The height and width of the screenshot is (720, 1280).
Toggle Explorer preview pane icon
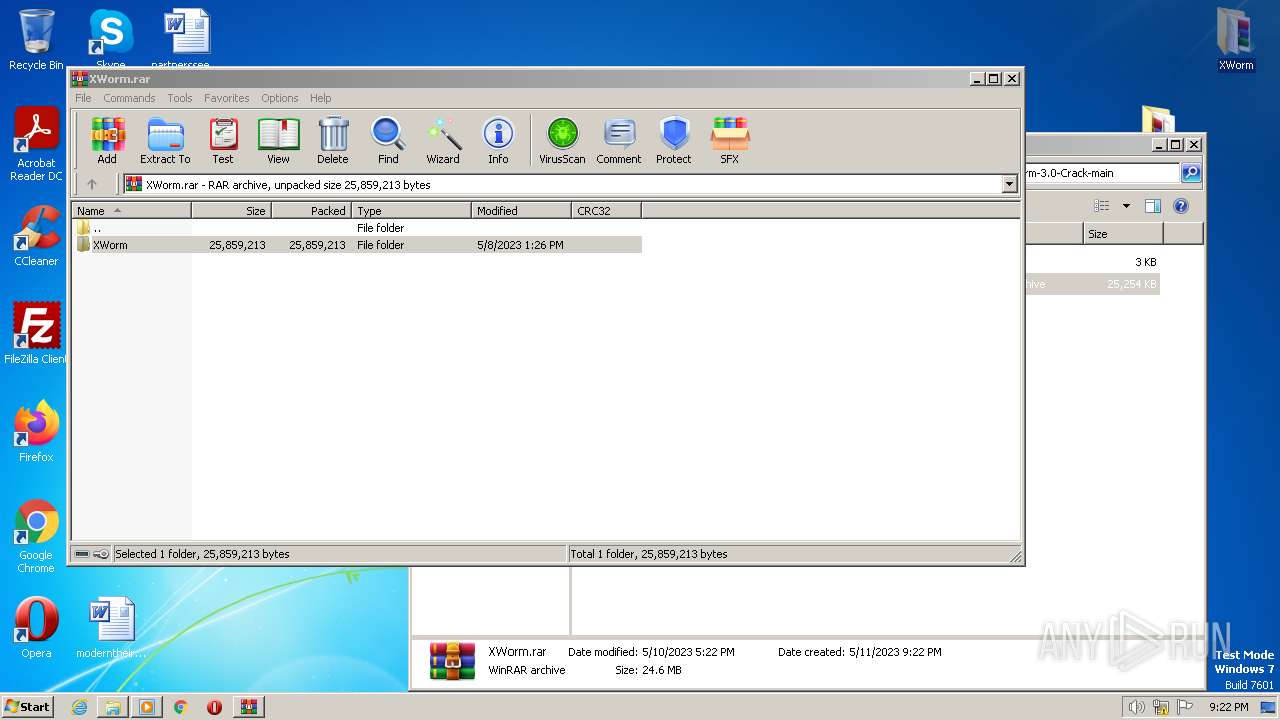click(1153, 206)
